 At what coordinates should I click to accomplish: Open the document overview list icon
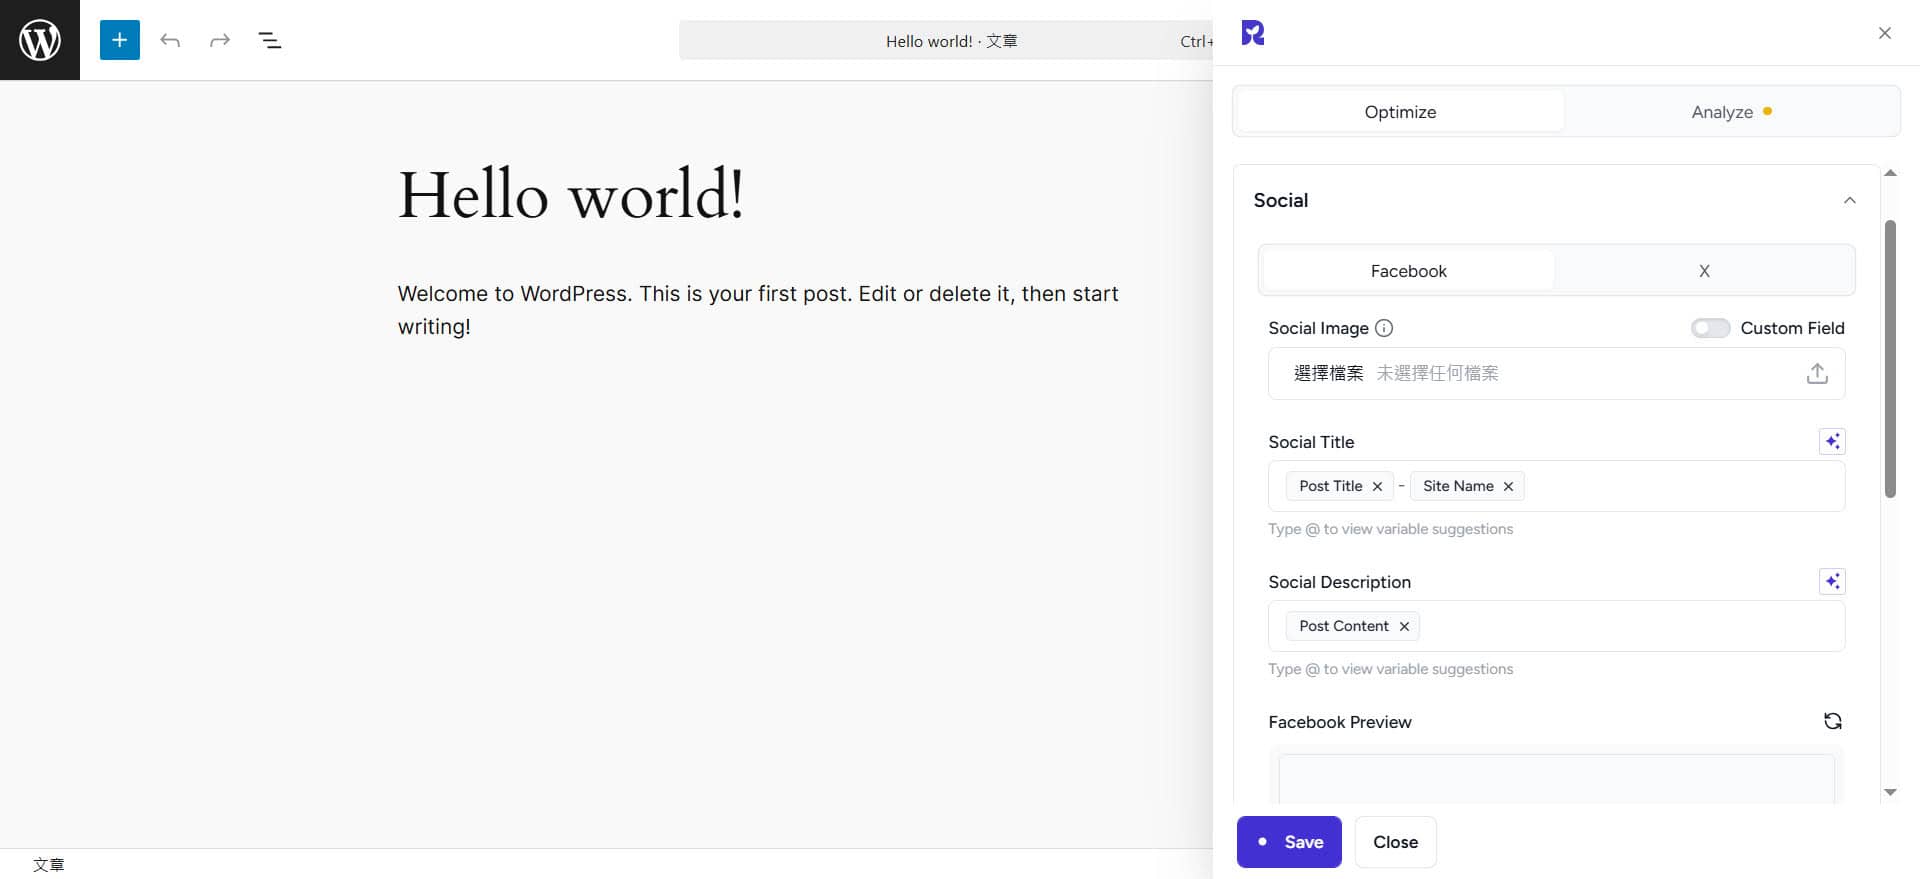[270, 40]
